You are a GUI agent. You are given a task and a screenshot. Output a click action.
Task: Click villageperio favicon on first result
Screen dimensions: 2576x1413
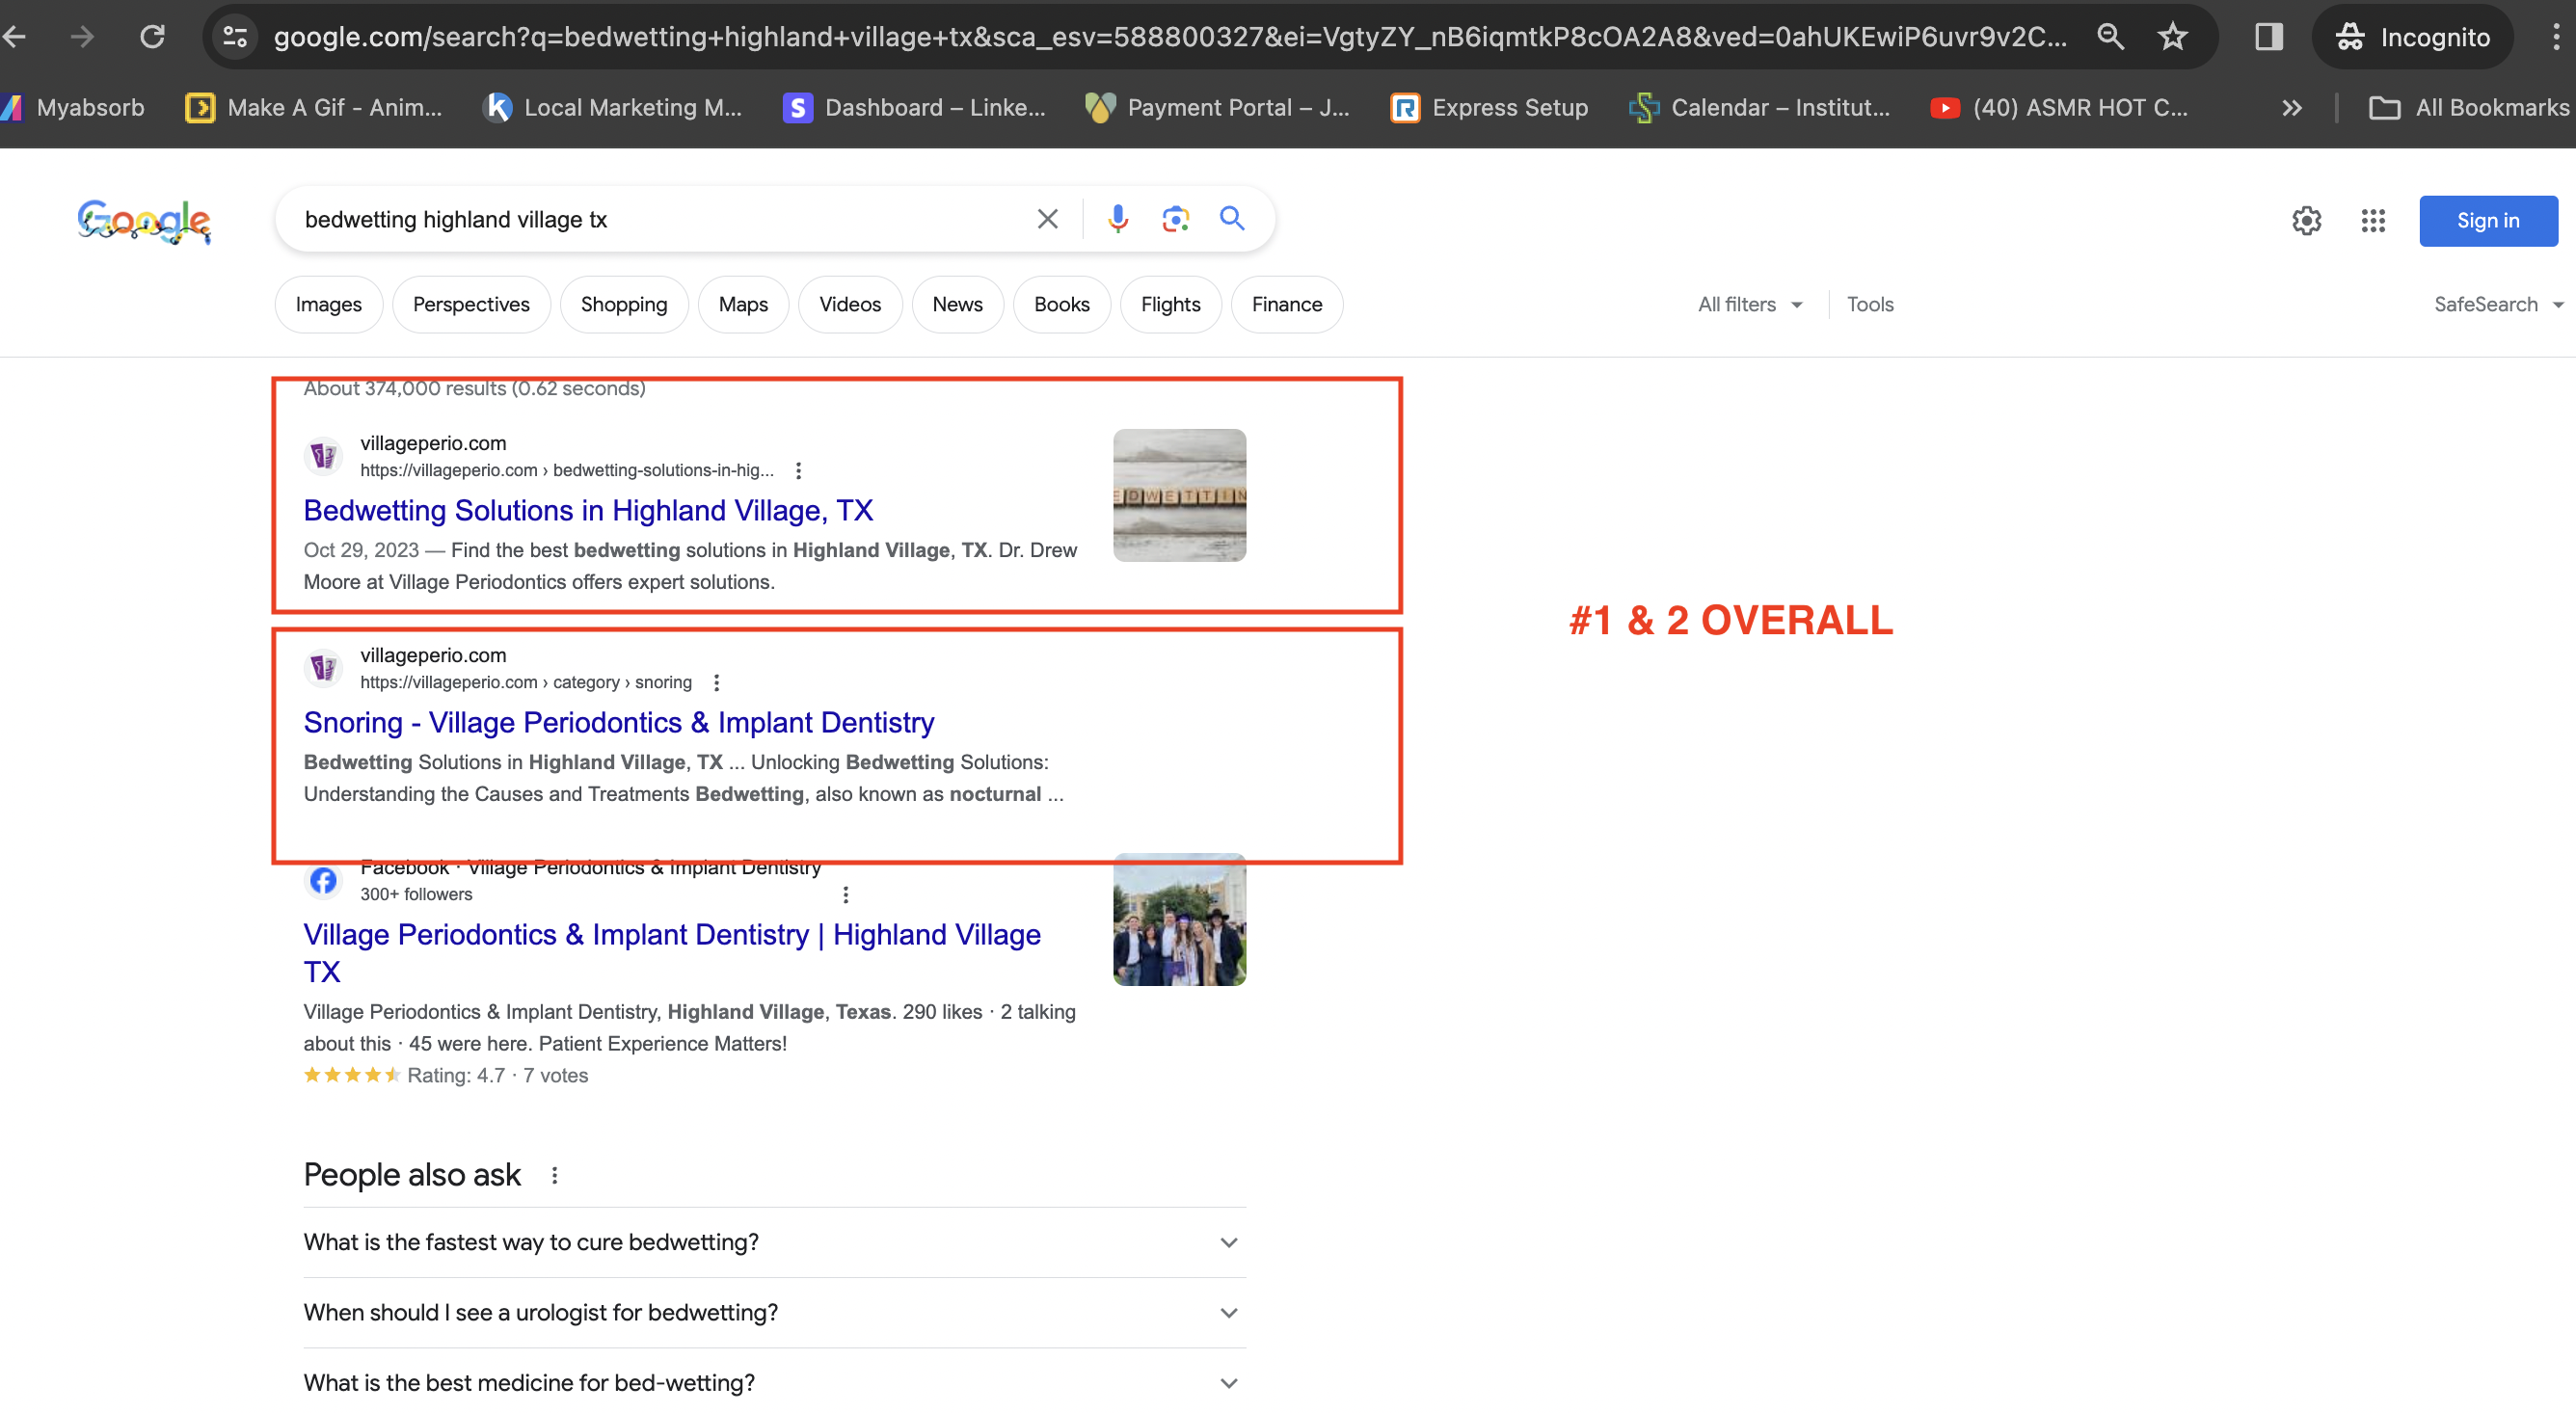point(323,456)
